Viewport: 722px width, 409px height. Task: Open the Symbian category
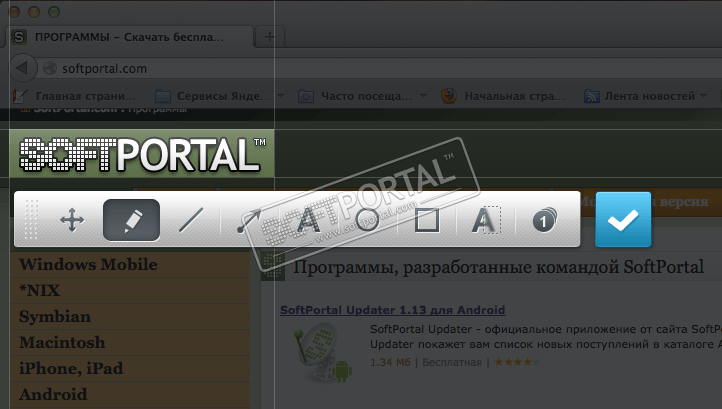130,316
